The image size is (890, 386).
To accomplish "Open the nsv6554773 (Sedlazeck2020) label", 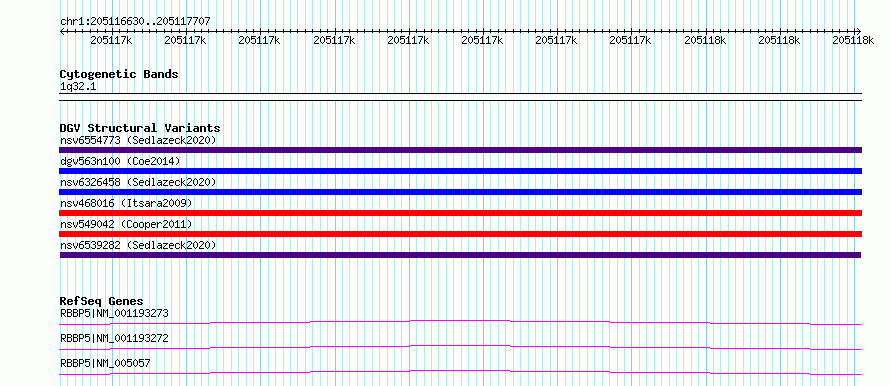I will pos(138,140).
